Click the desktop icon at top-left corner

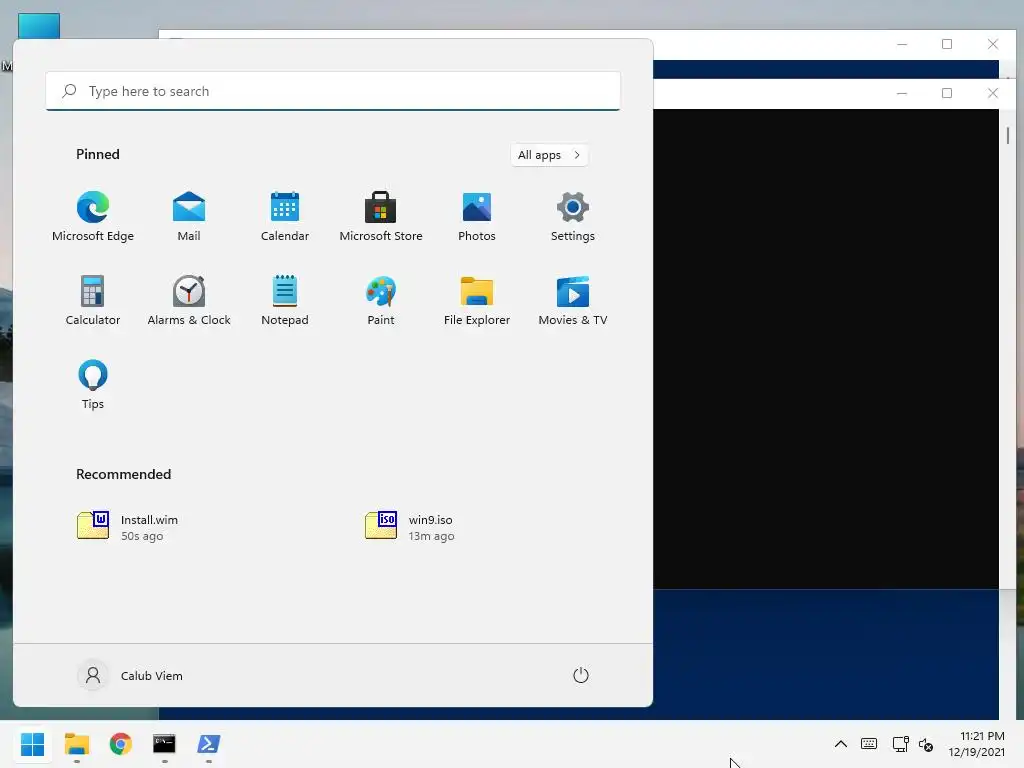(39, 26)
